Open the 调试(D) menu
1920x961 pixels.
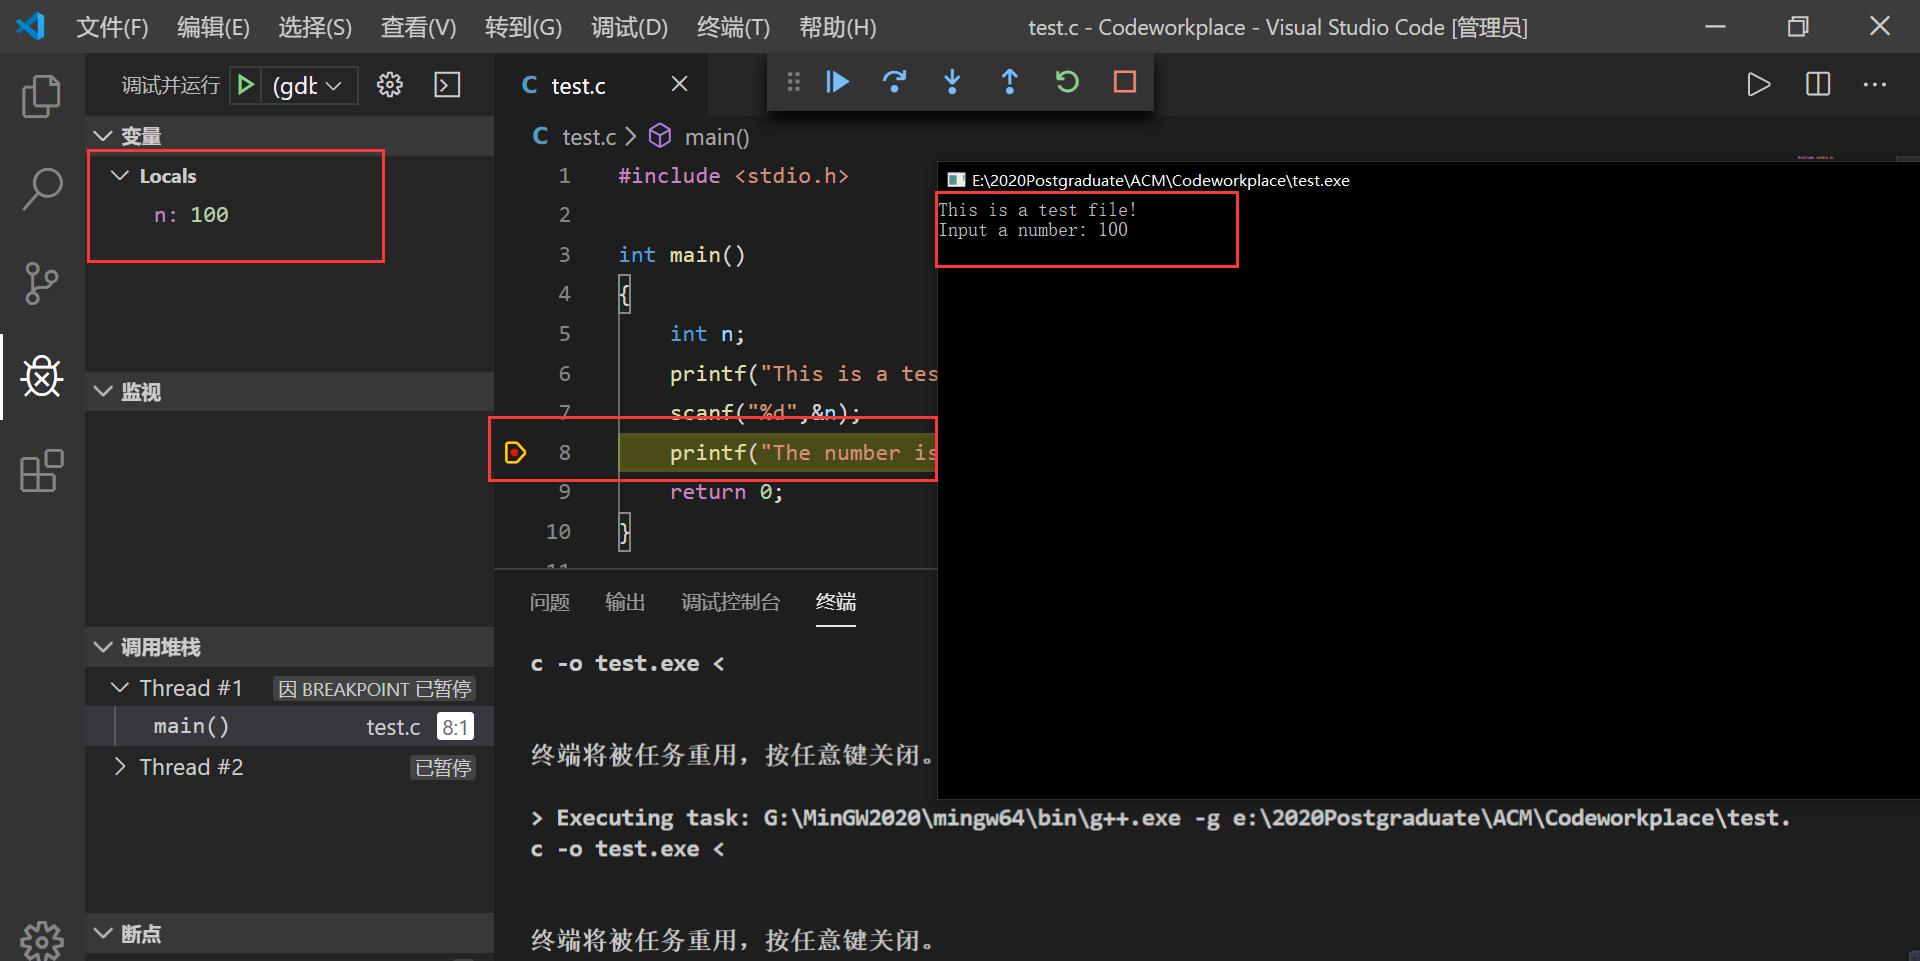(629, 27)
